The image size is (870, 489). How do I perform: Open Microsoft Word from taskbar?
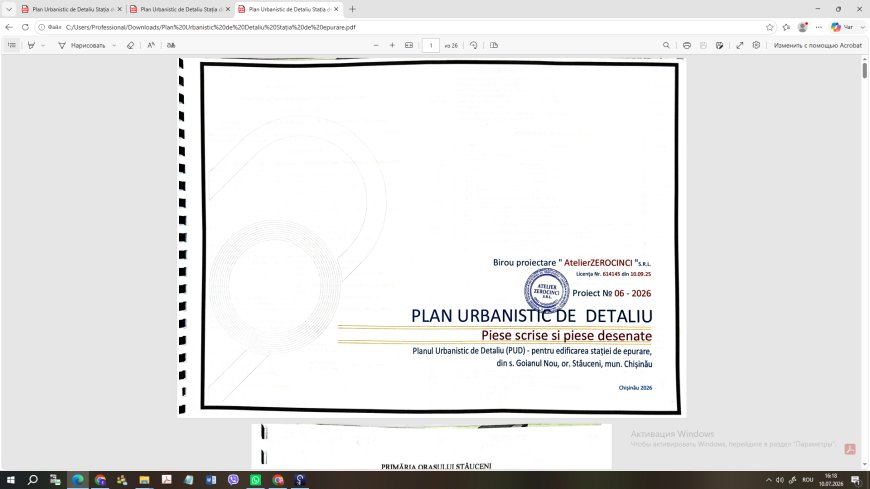pos(211,480)
